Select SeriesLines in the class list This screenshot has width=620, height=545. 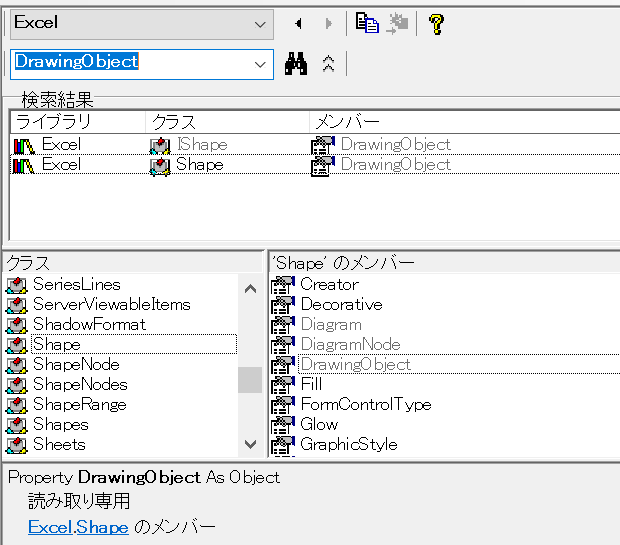(x=77, y=284)
